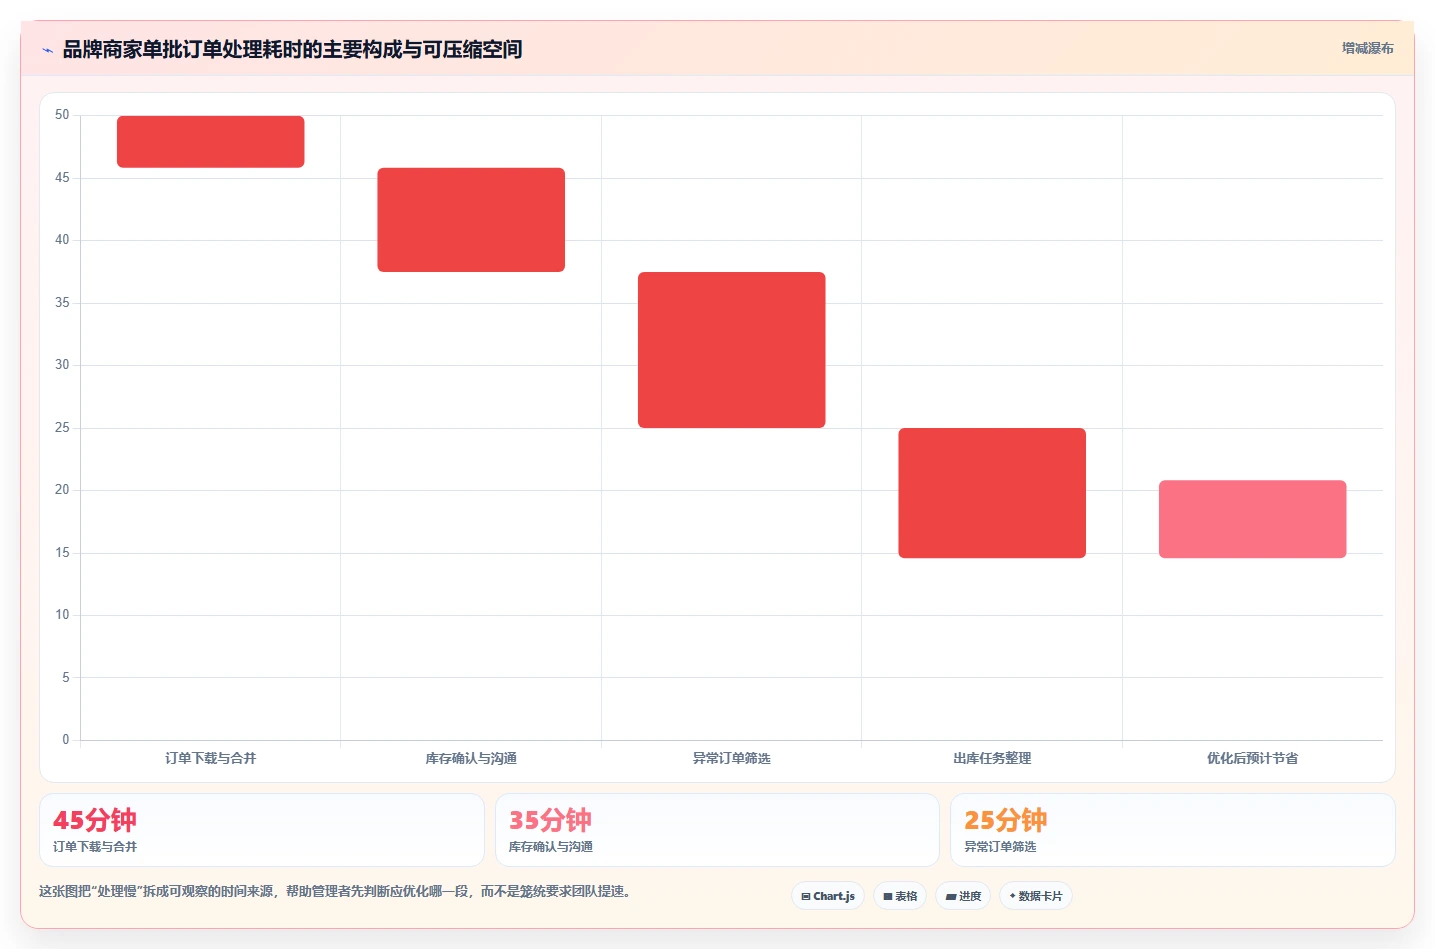Select the 异常订单筛选 waterfall bar
Screen dimensions: 1435x949
click(x=732, y=350)
